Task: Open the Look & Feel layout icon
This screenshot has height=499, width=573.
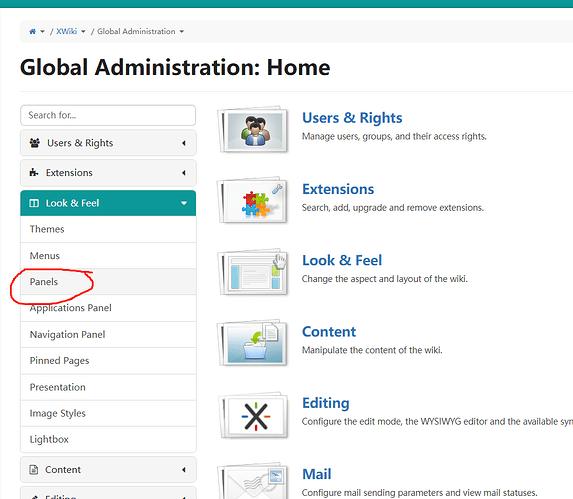Action: click(254, 273)
